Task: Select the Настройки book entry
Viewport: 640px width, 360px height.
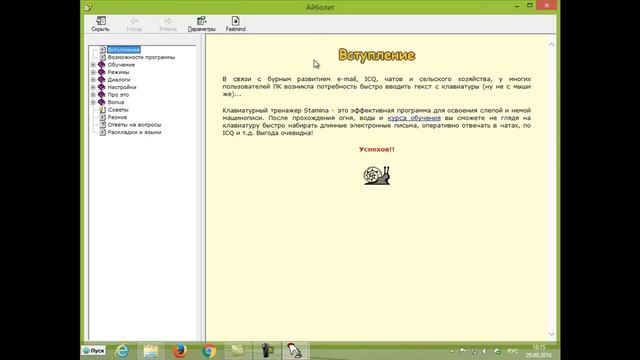Action: click(122, 87)
